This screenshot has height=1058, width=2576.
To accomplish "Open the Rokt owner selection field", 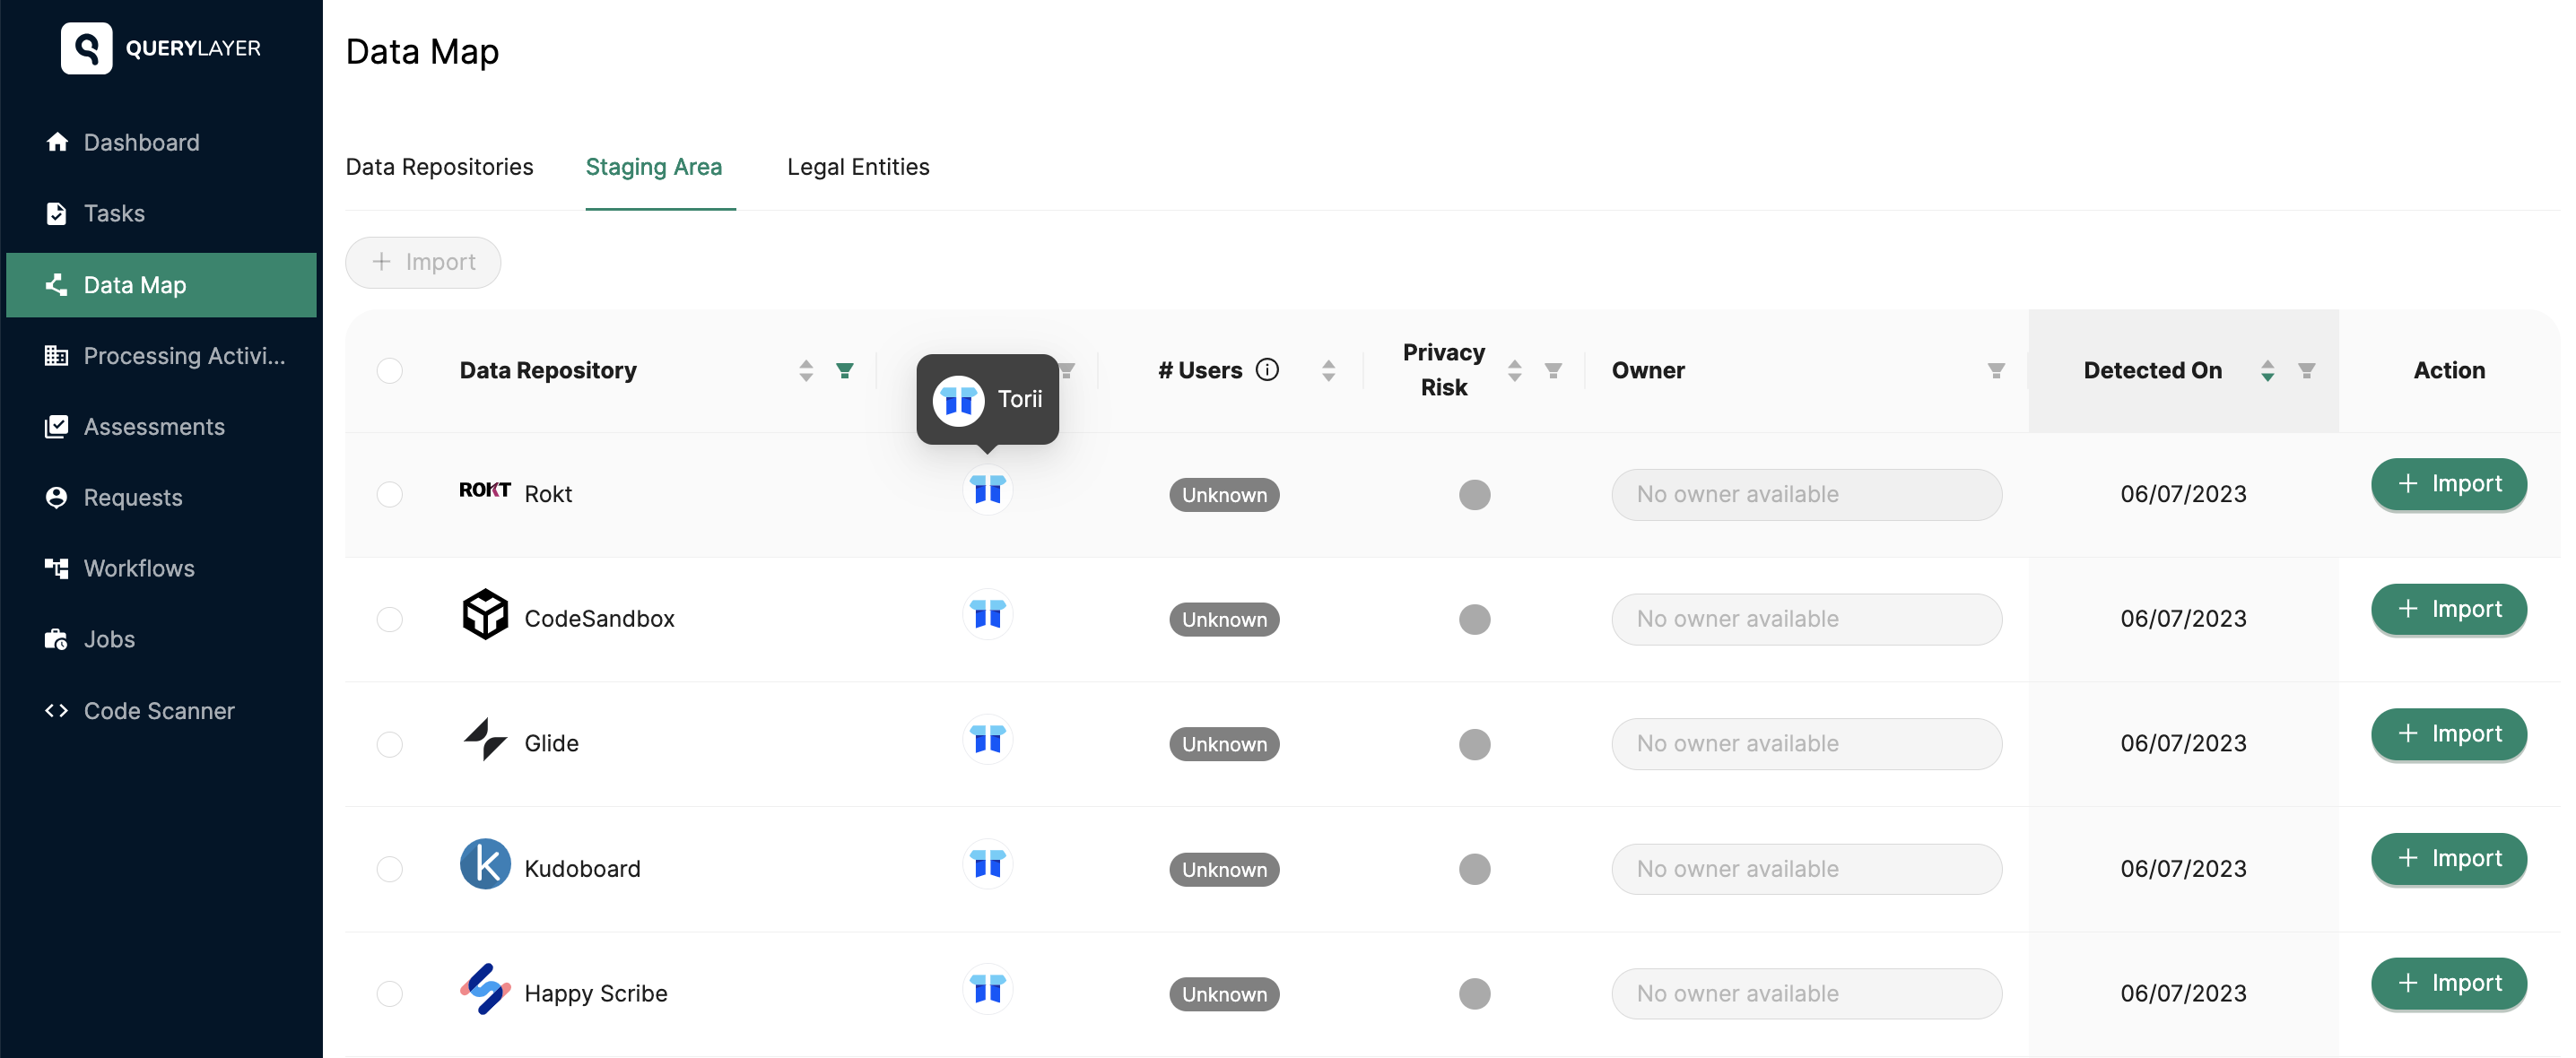I will (x=1806, y=495).
